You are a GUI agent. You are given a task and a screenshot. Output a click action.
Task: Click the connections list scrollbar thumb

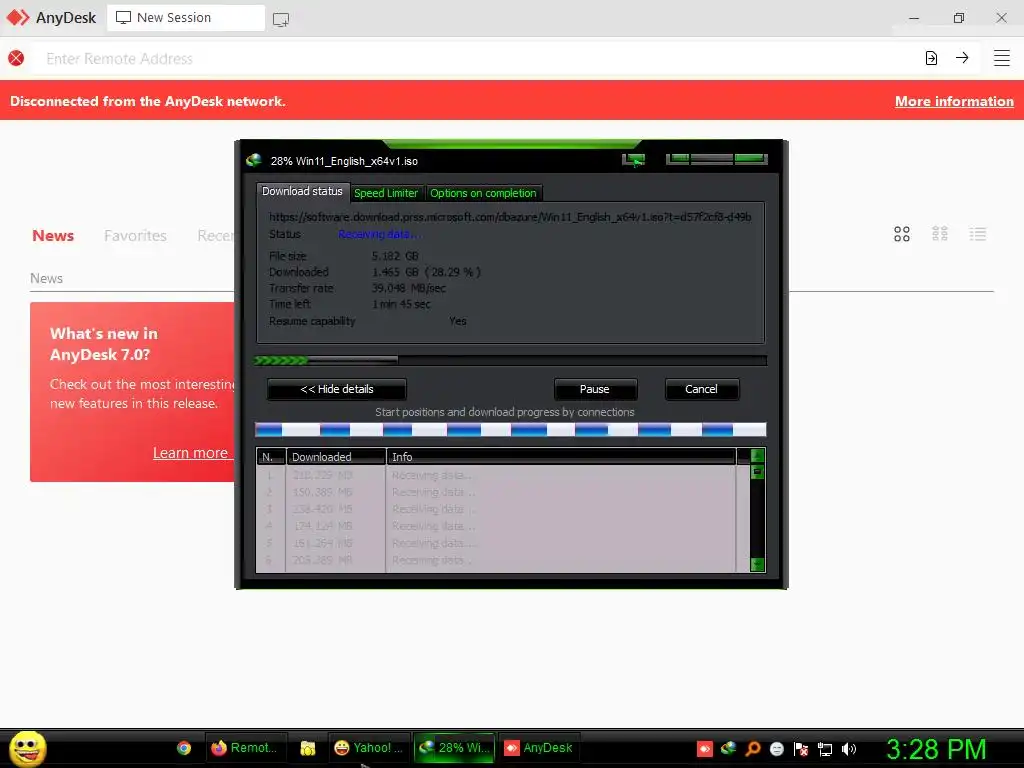tap(758, 472)
